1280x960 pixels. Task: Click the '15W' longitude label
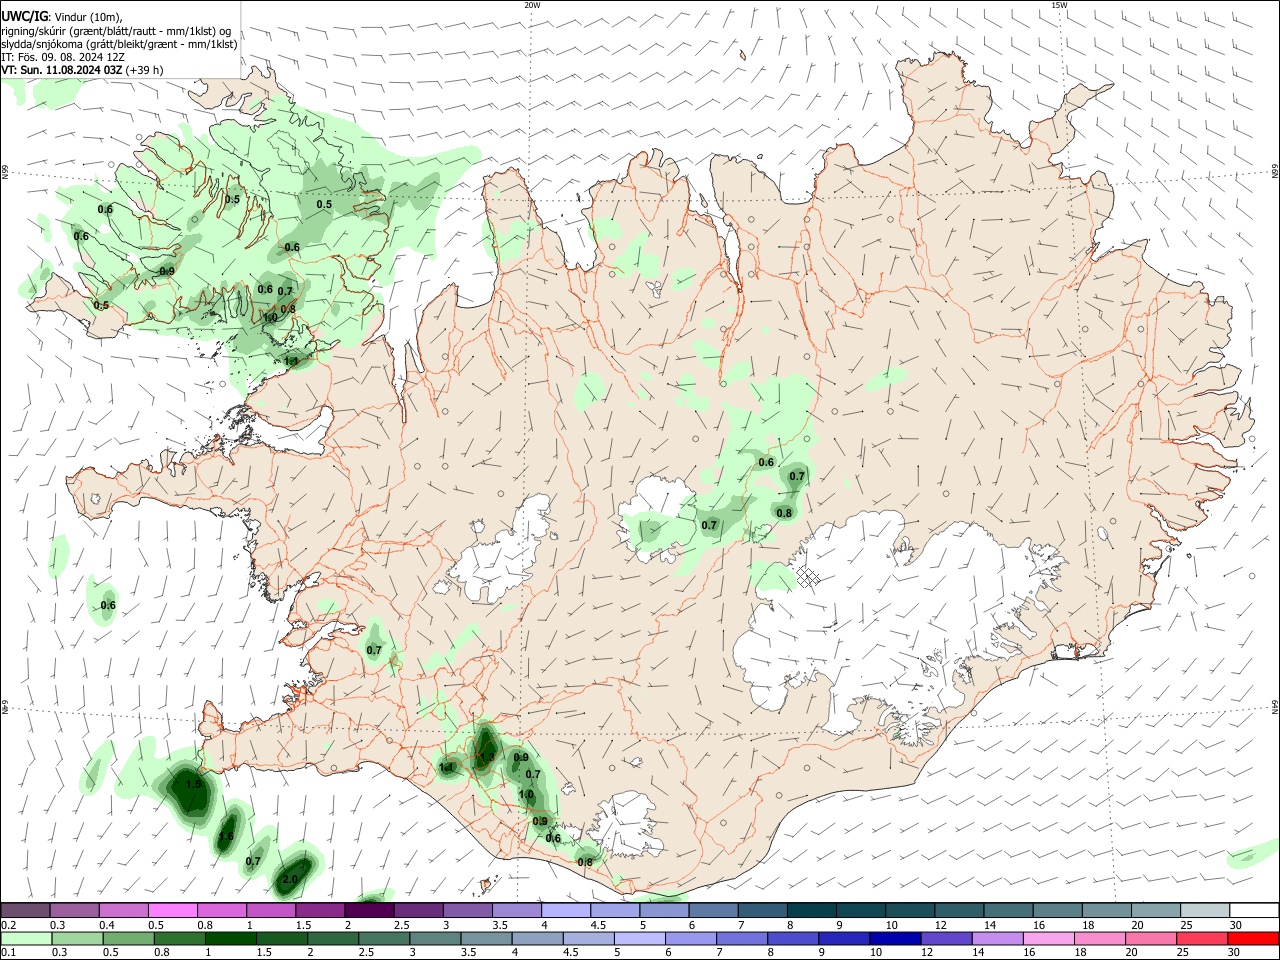point(1059,5)
